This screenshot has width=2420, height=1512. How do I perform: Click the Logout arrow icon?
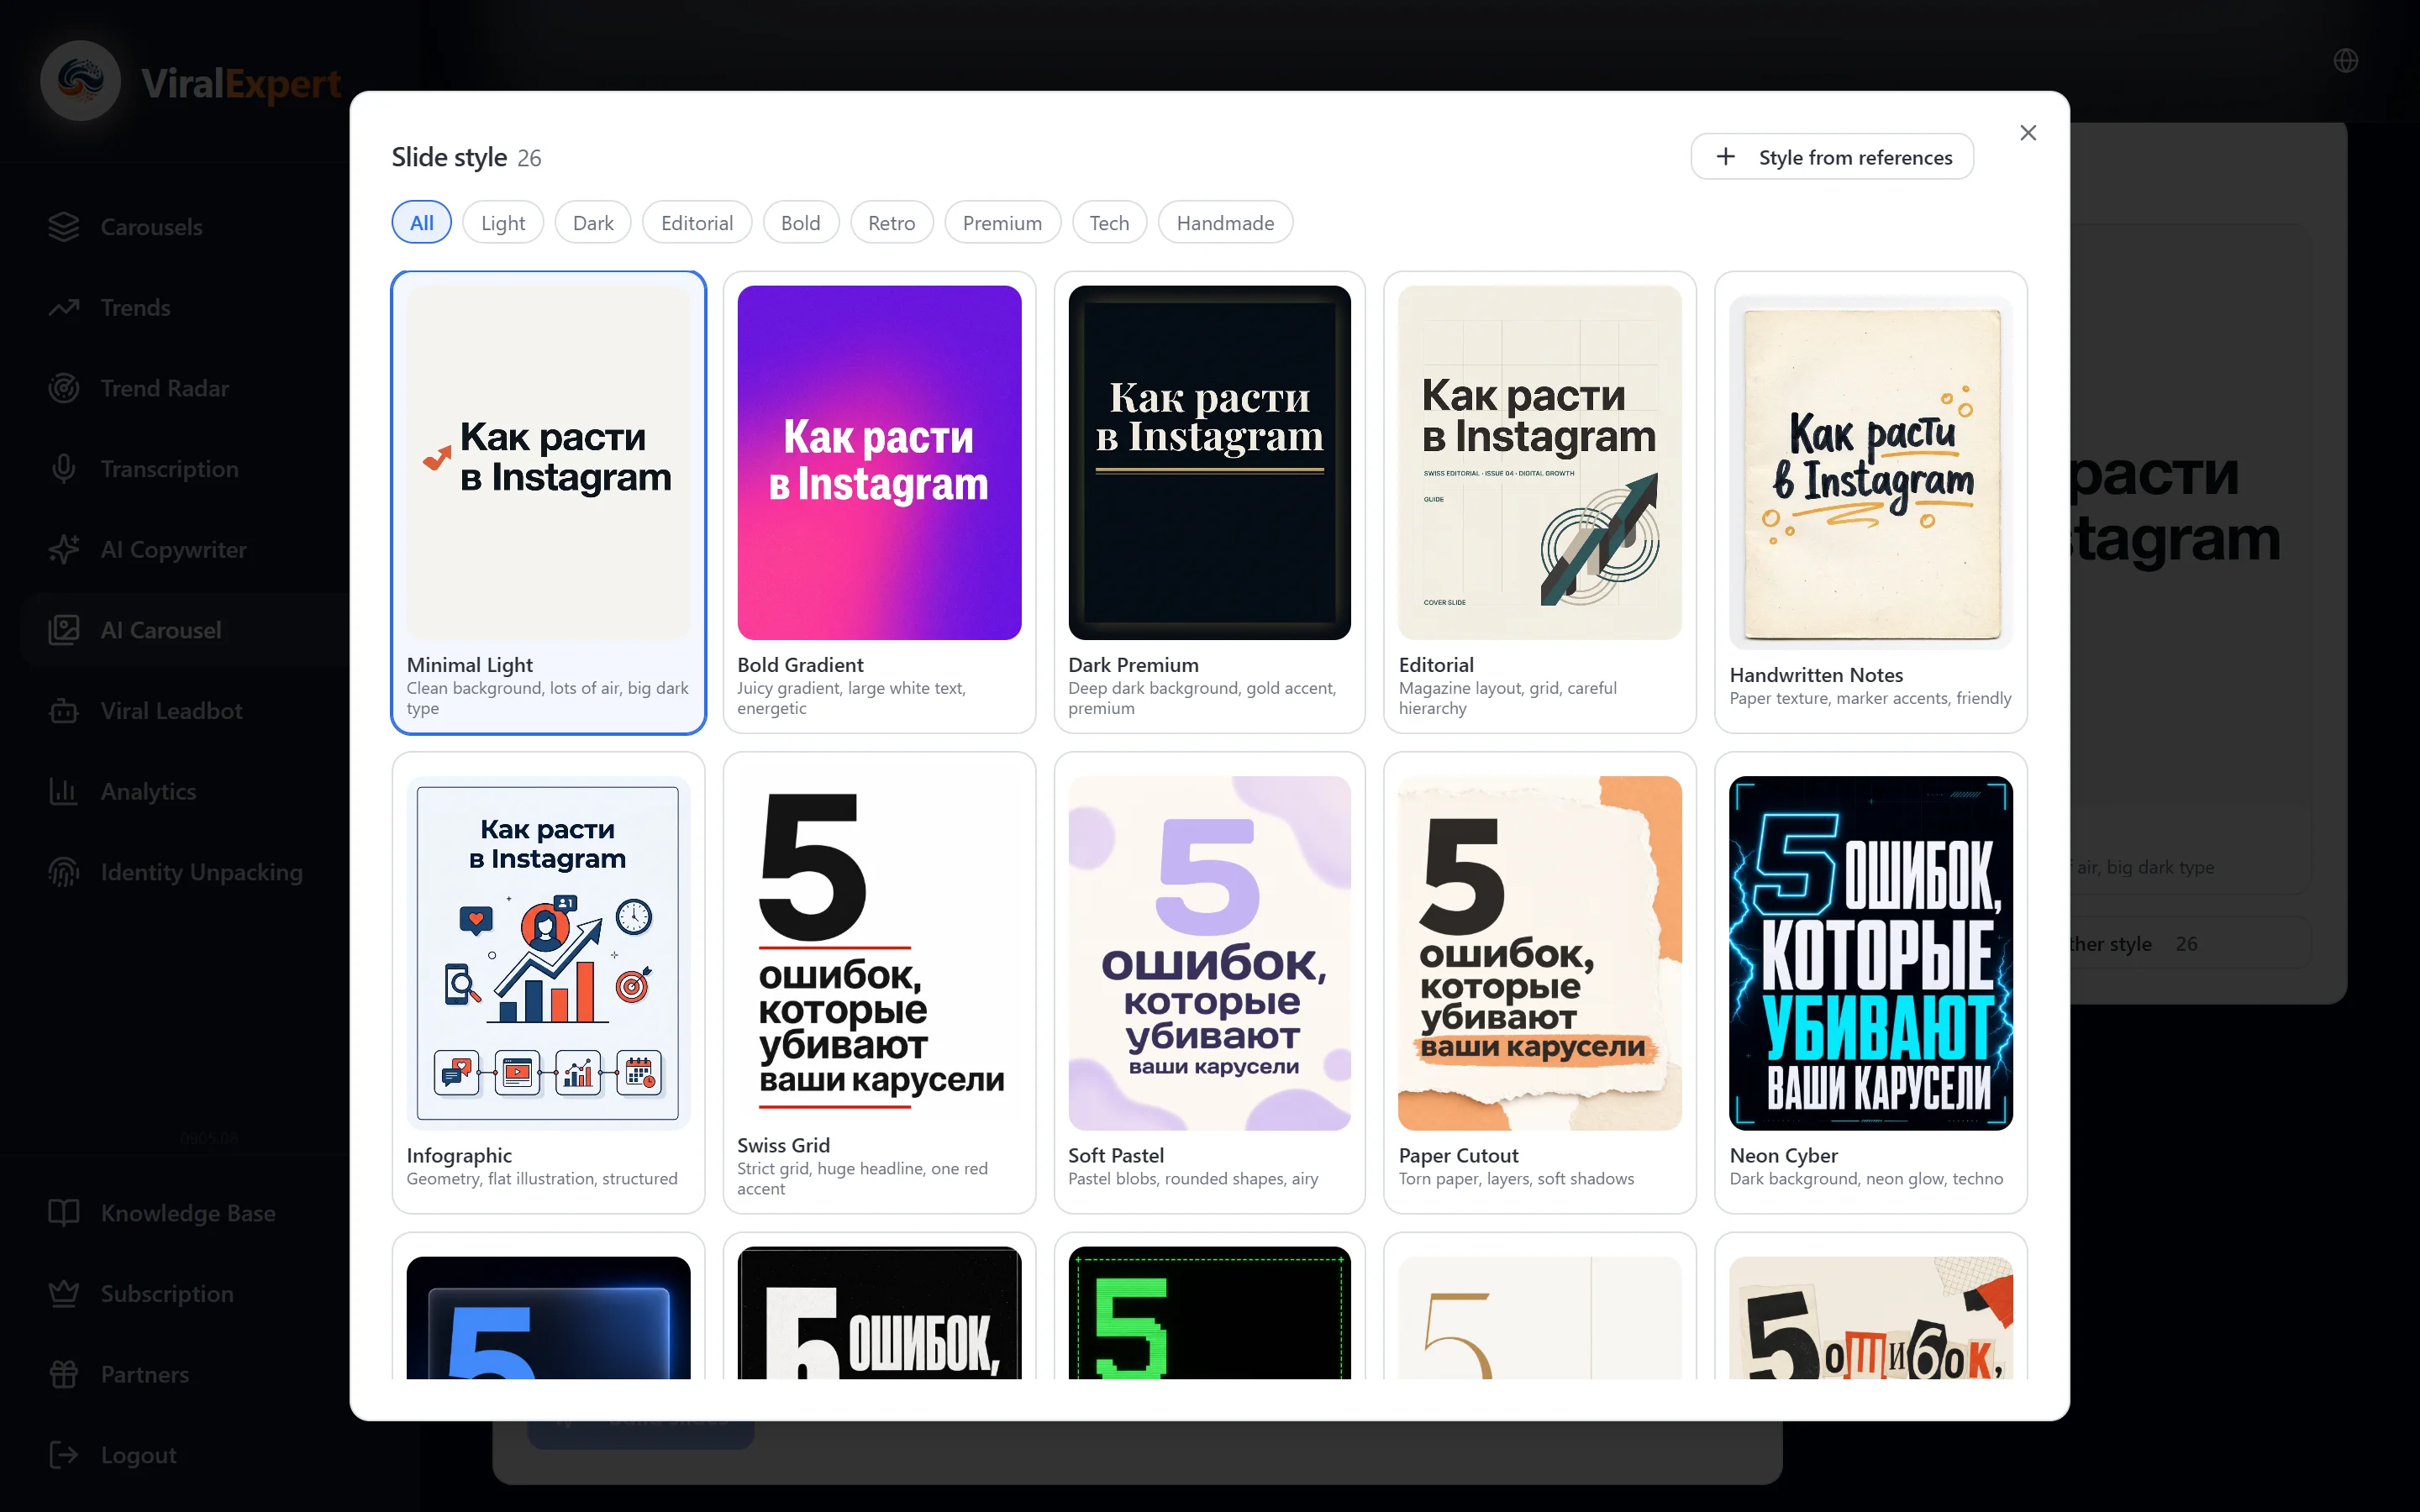coord(64,1455)
